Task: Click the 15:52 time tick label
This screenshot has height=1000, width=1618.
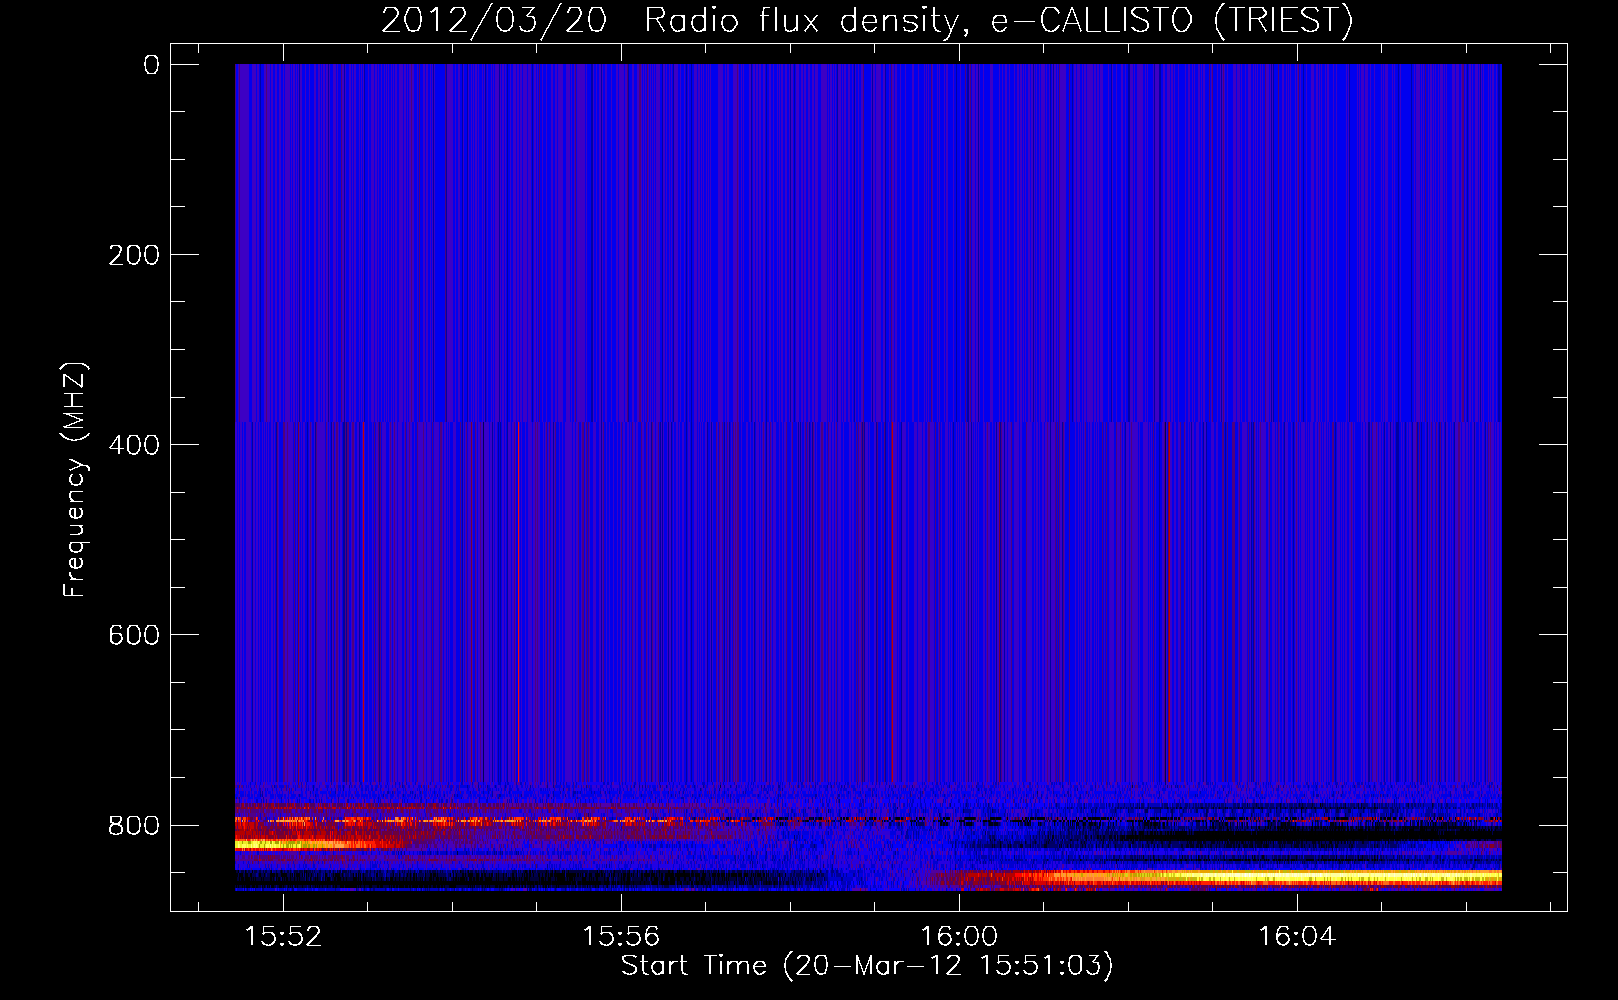Action: tap(283, 937)
